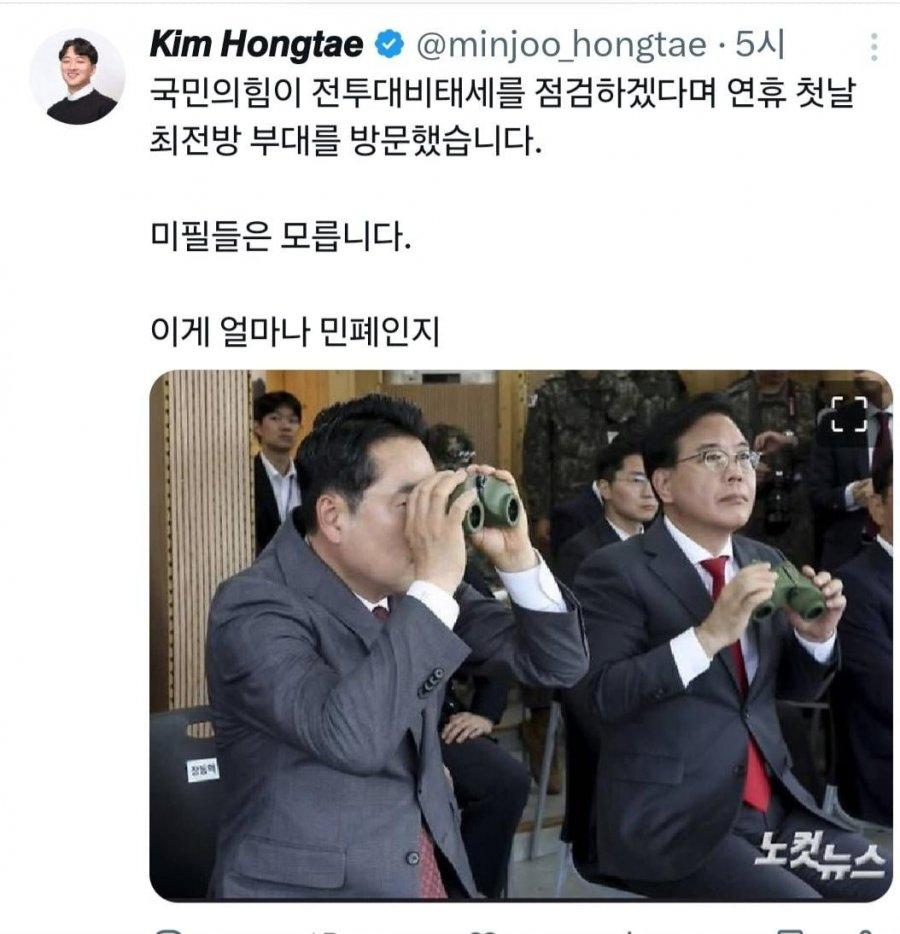Click the 노컷뉴스 watermark on the photo
The image size is (900, 934).
pos(819,855)
